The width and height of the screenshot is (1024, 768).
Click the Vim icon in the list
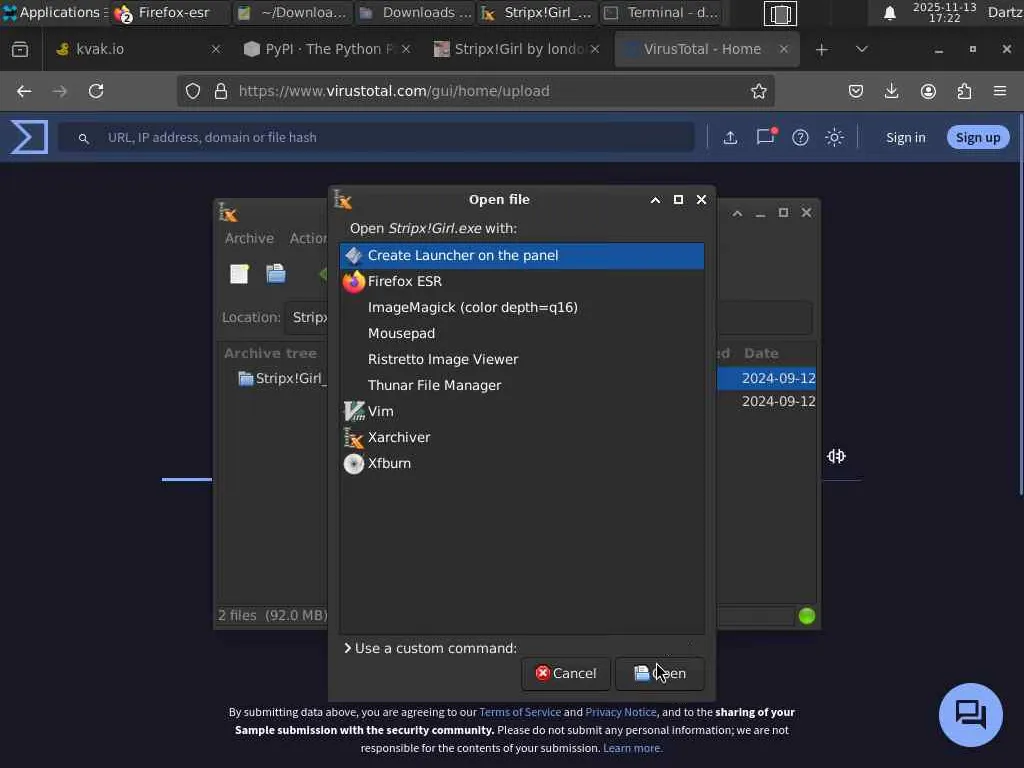[353, 411]
